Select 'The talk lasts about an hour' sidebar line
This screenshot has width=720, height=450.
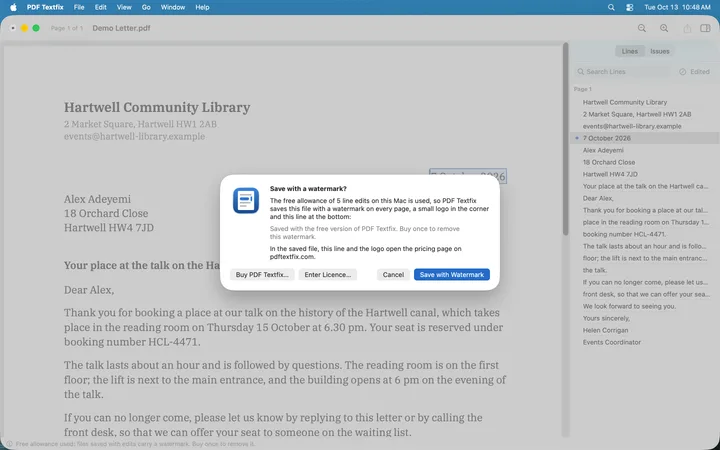point(645,246)
